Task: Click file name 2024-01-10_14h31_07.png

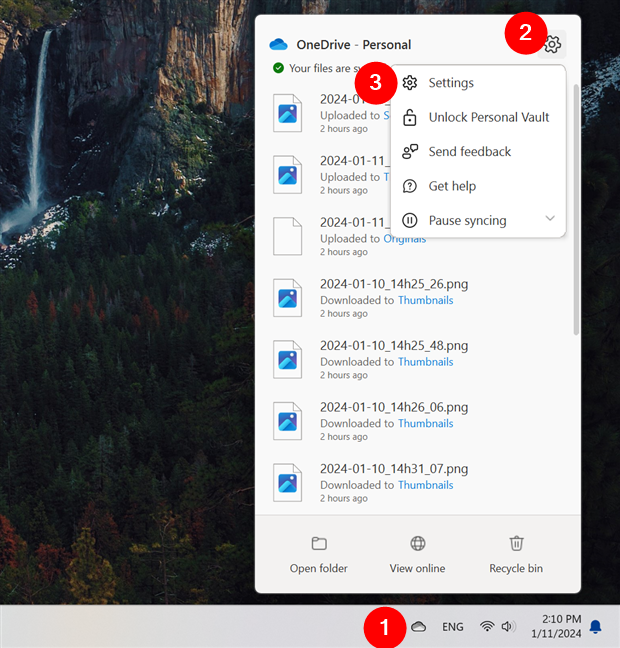Action: click(x=394, y=469)
